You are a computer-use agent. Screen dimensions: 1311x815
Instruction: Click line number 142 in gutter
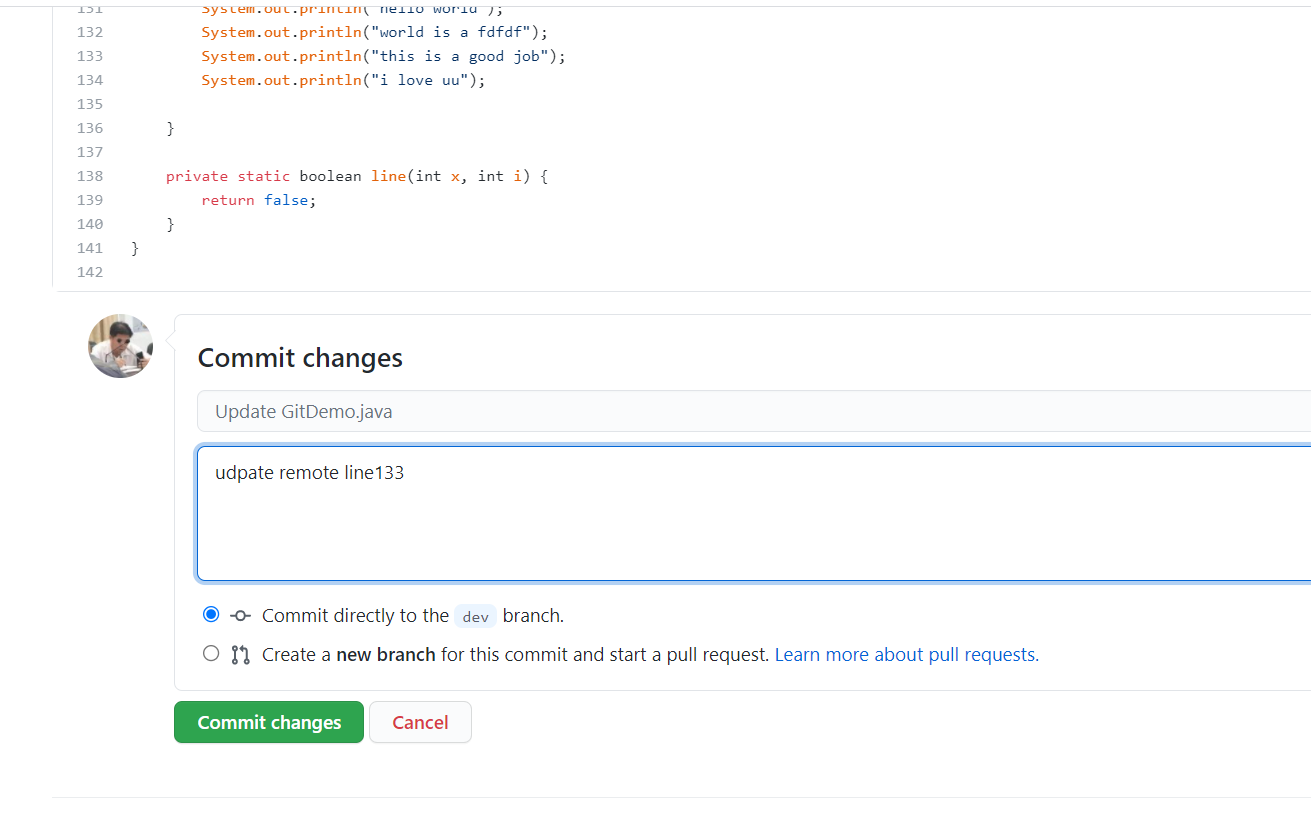(90, 272)
